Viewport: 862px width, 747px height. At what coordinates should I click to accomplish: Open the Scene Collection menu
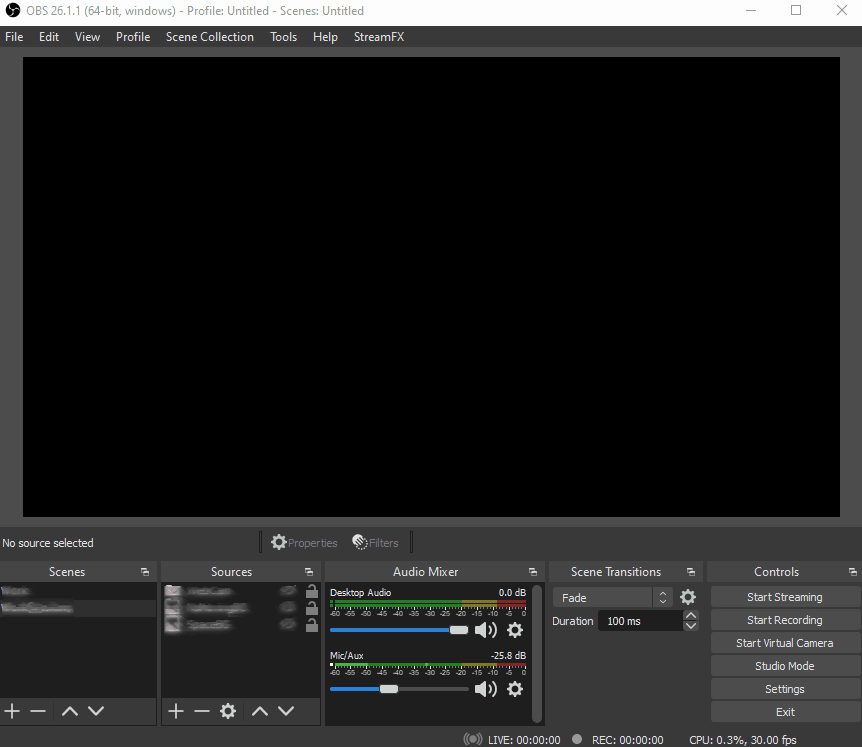point(210,37)
